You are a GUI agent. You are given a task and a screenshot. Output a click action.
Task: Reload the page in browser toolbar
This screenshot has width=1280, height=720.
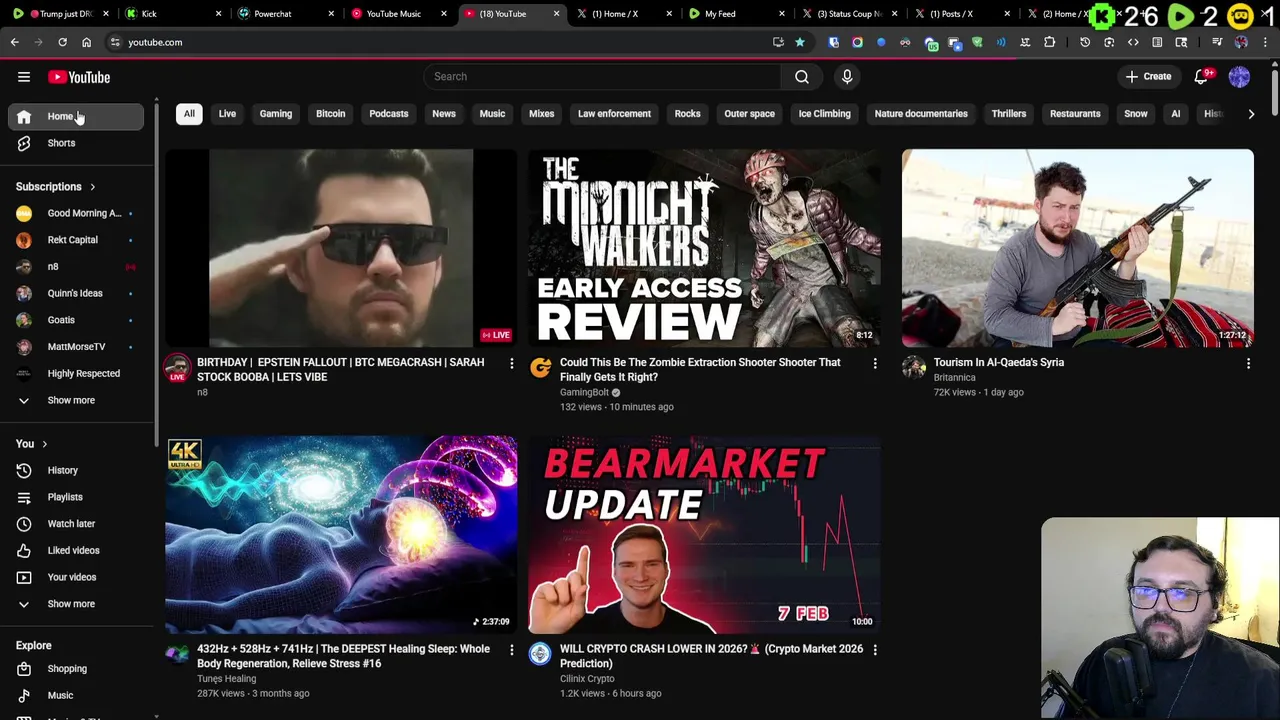click(62, 42)
